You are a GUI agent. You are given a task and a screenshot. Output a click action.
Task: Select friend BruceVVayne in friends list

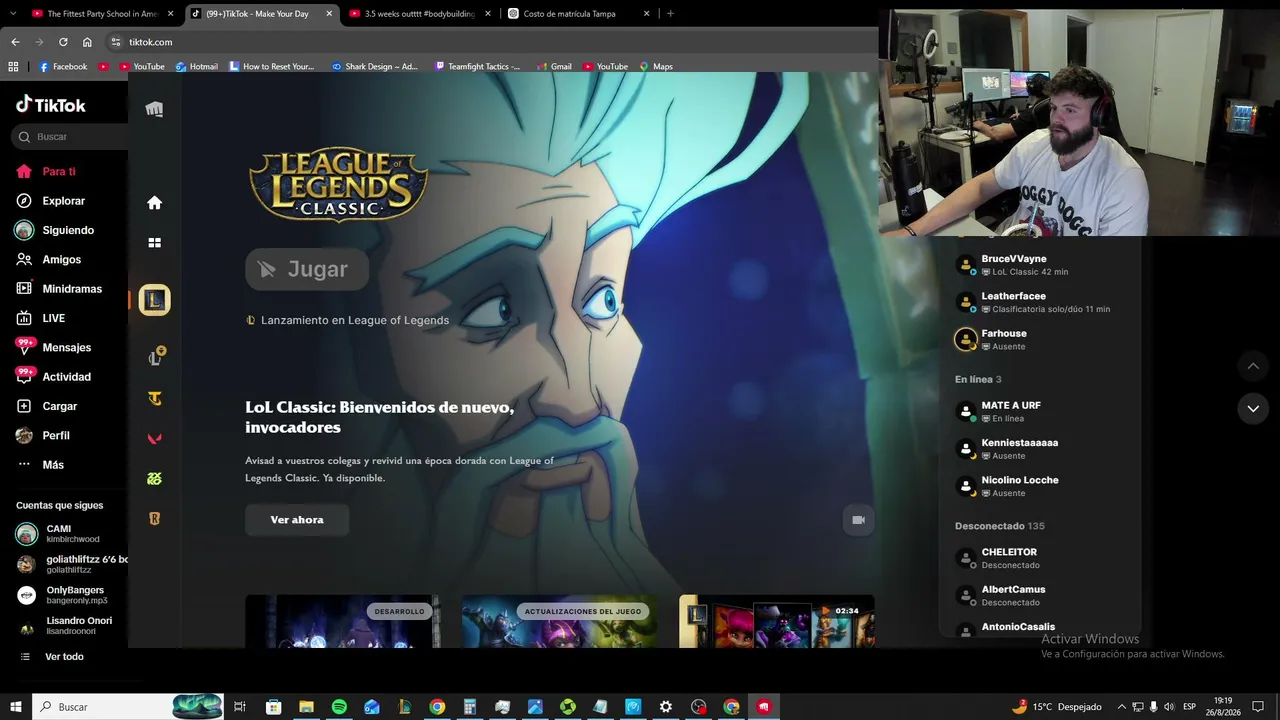tap(1040, 265)
